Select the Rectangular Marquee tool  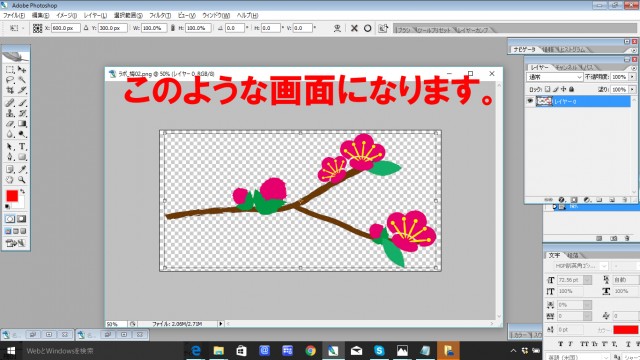pos(10,70)
